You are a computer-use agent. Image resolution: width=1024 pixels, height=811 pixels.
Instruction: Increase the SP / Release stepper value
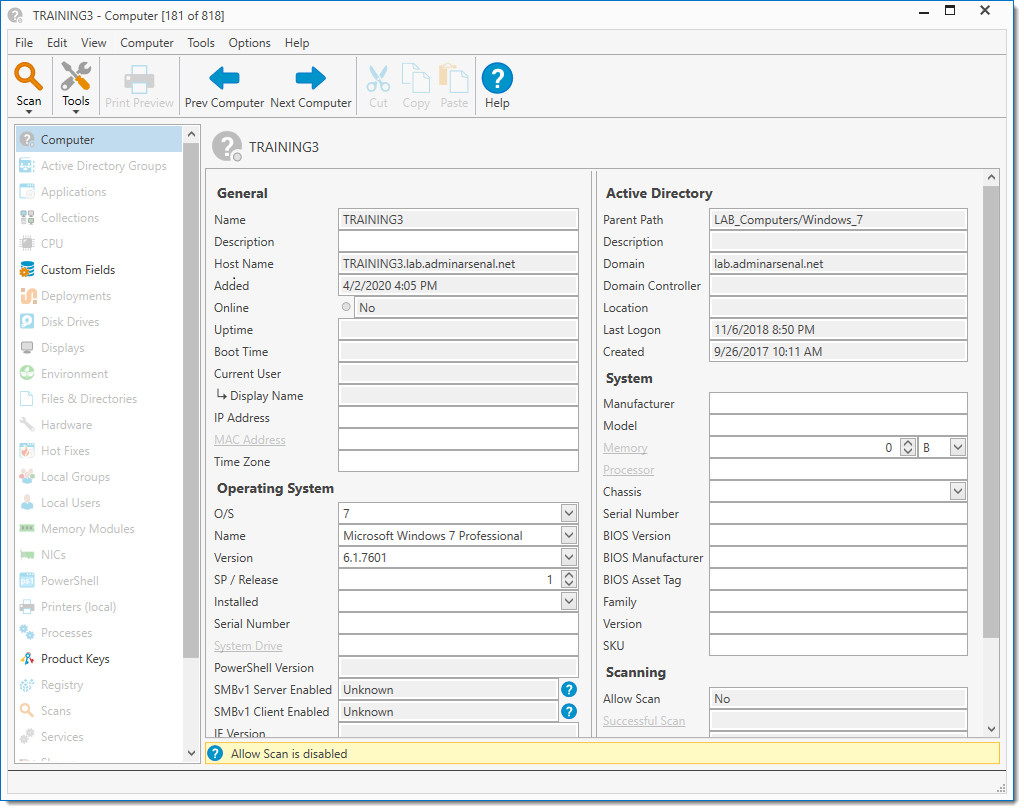tap(569, 575)
